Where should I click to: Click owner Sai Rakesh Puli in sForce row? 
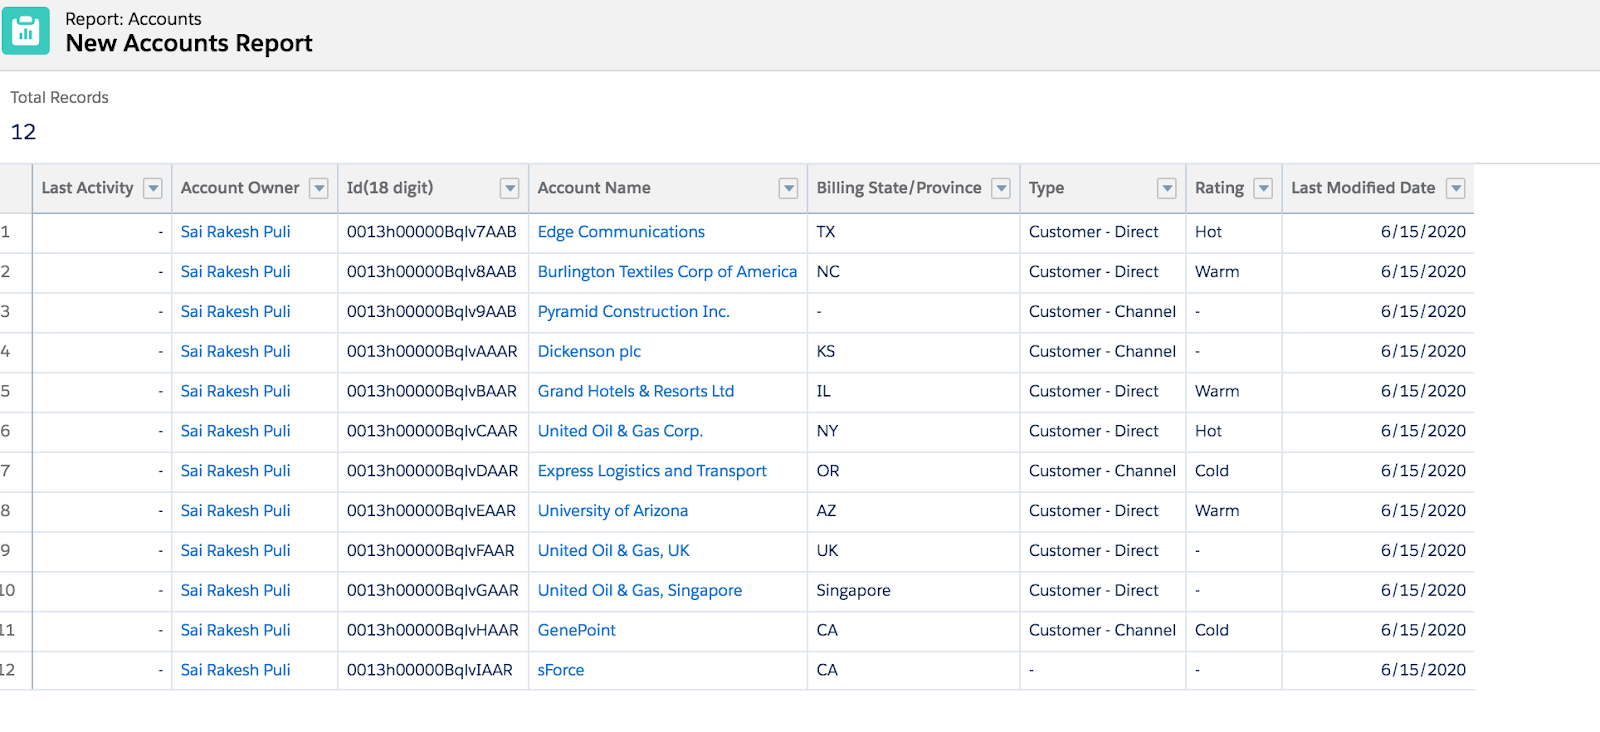236,671
